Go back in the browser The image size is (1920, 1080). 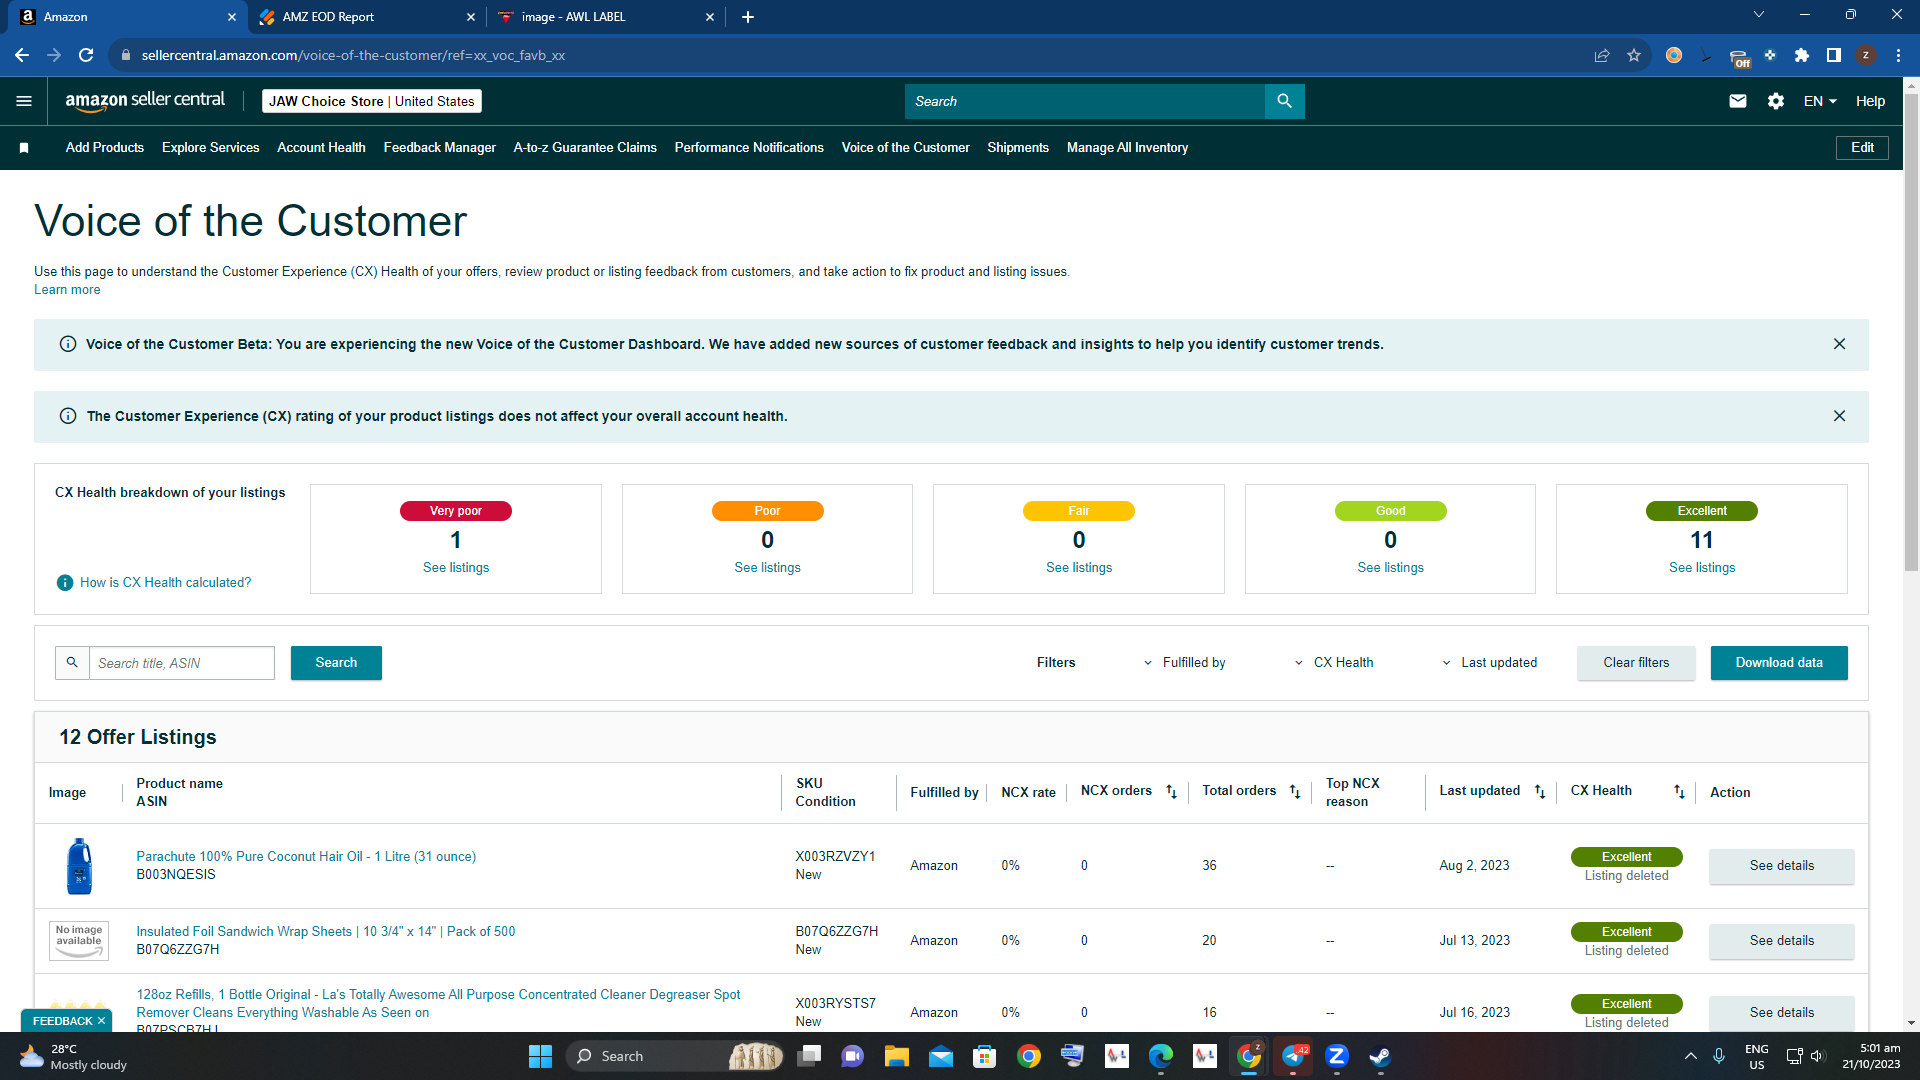pos(22,55)
